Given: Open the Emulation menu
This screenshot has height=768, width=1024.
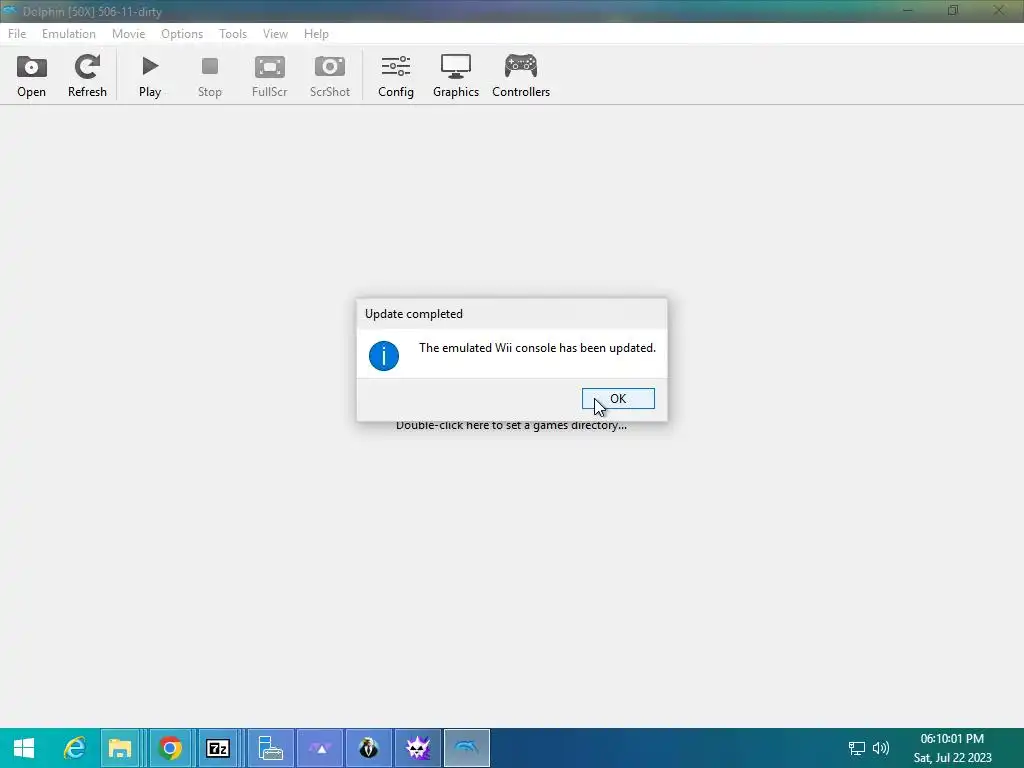Looking at the screenshot, I should click(x=69, y=33).
